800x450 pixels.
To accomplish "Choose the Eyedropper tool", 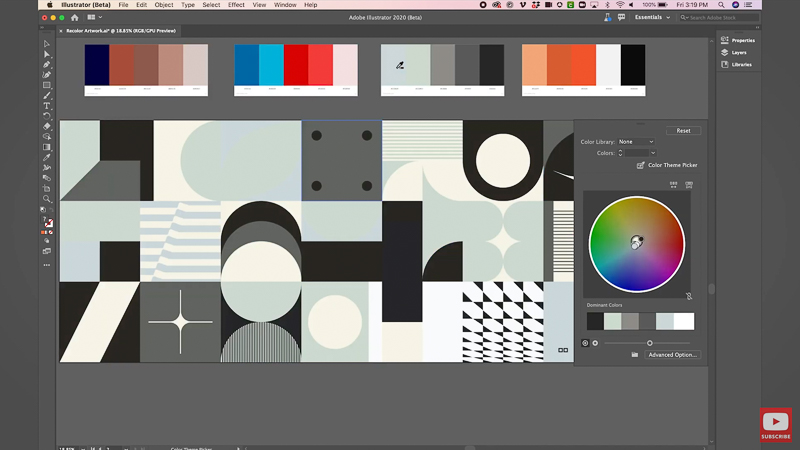I will pos(46,157).
